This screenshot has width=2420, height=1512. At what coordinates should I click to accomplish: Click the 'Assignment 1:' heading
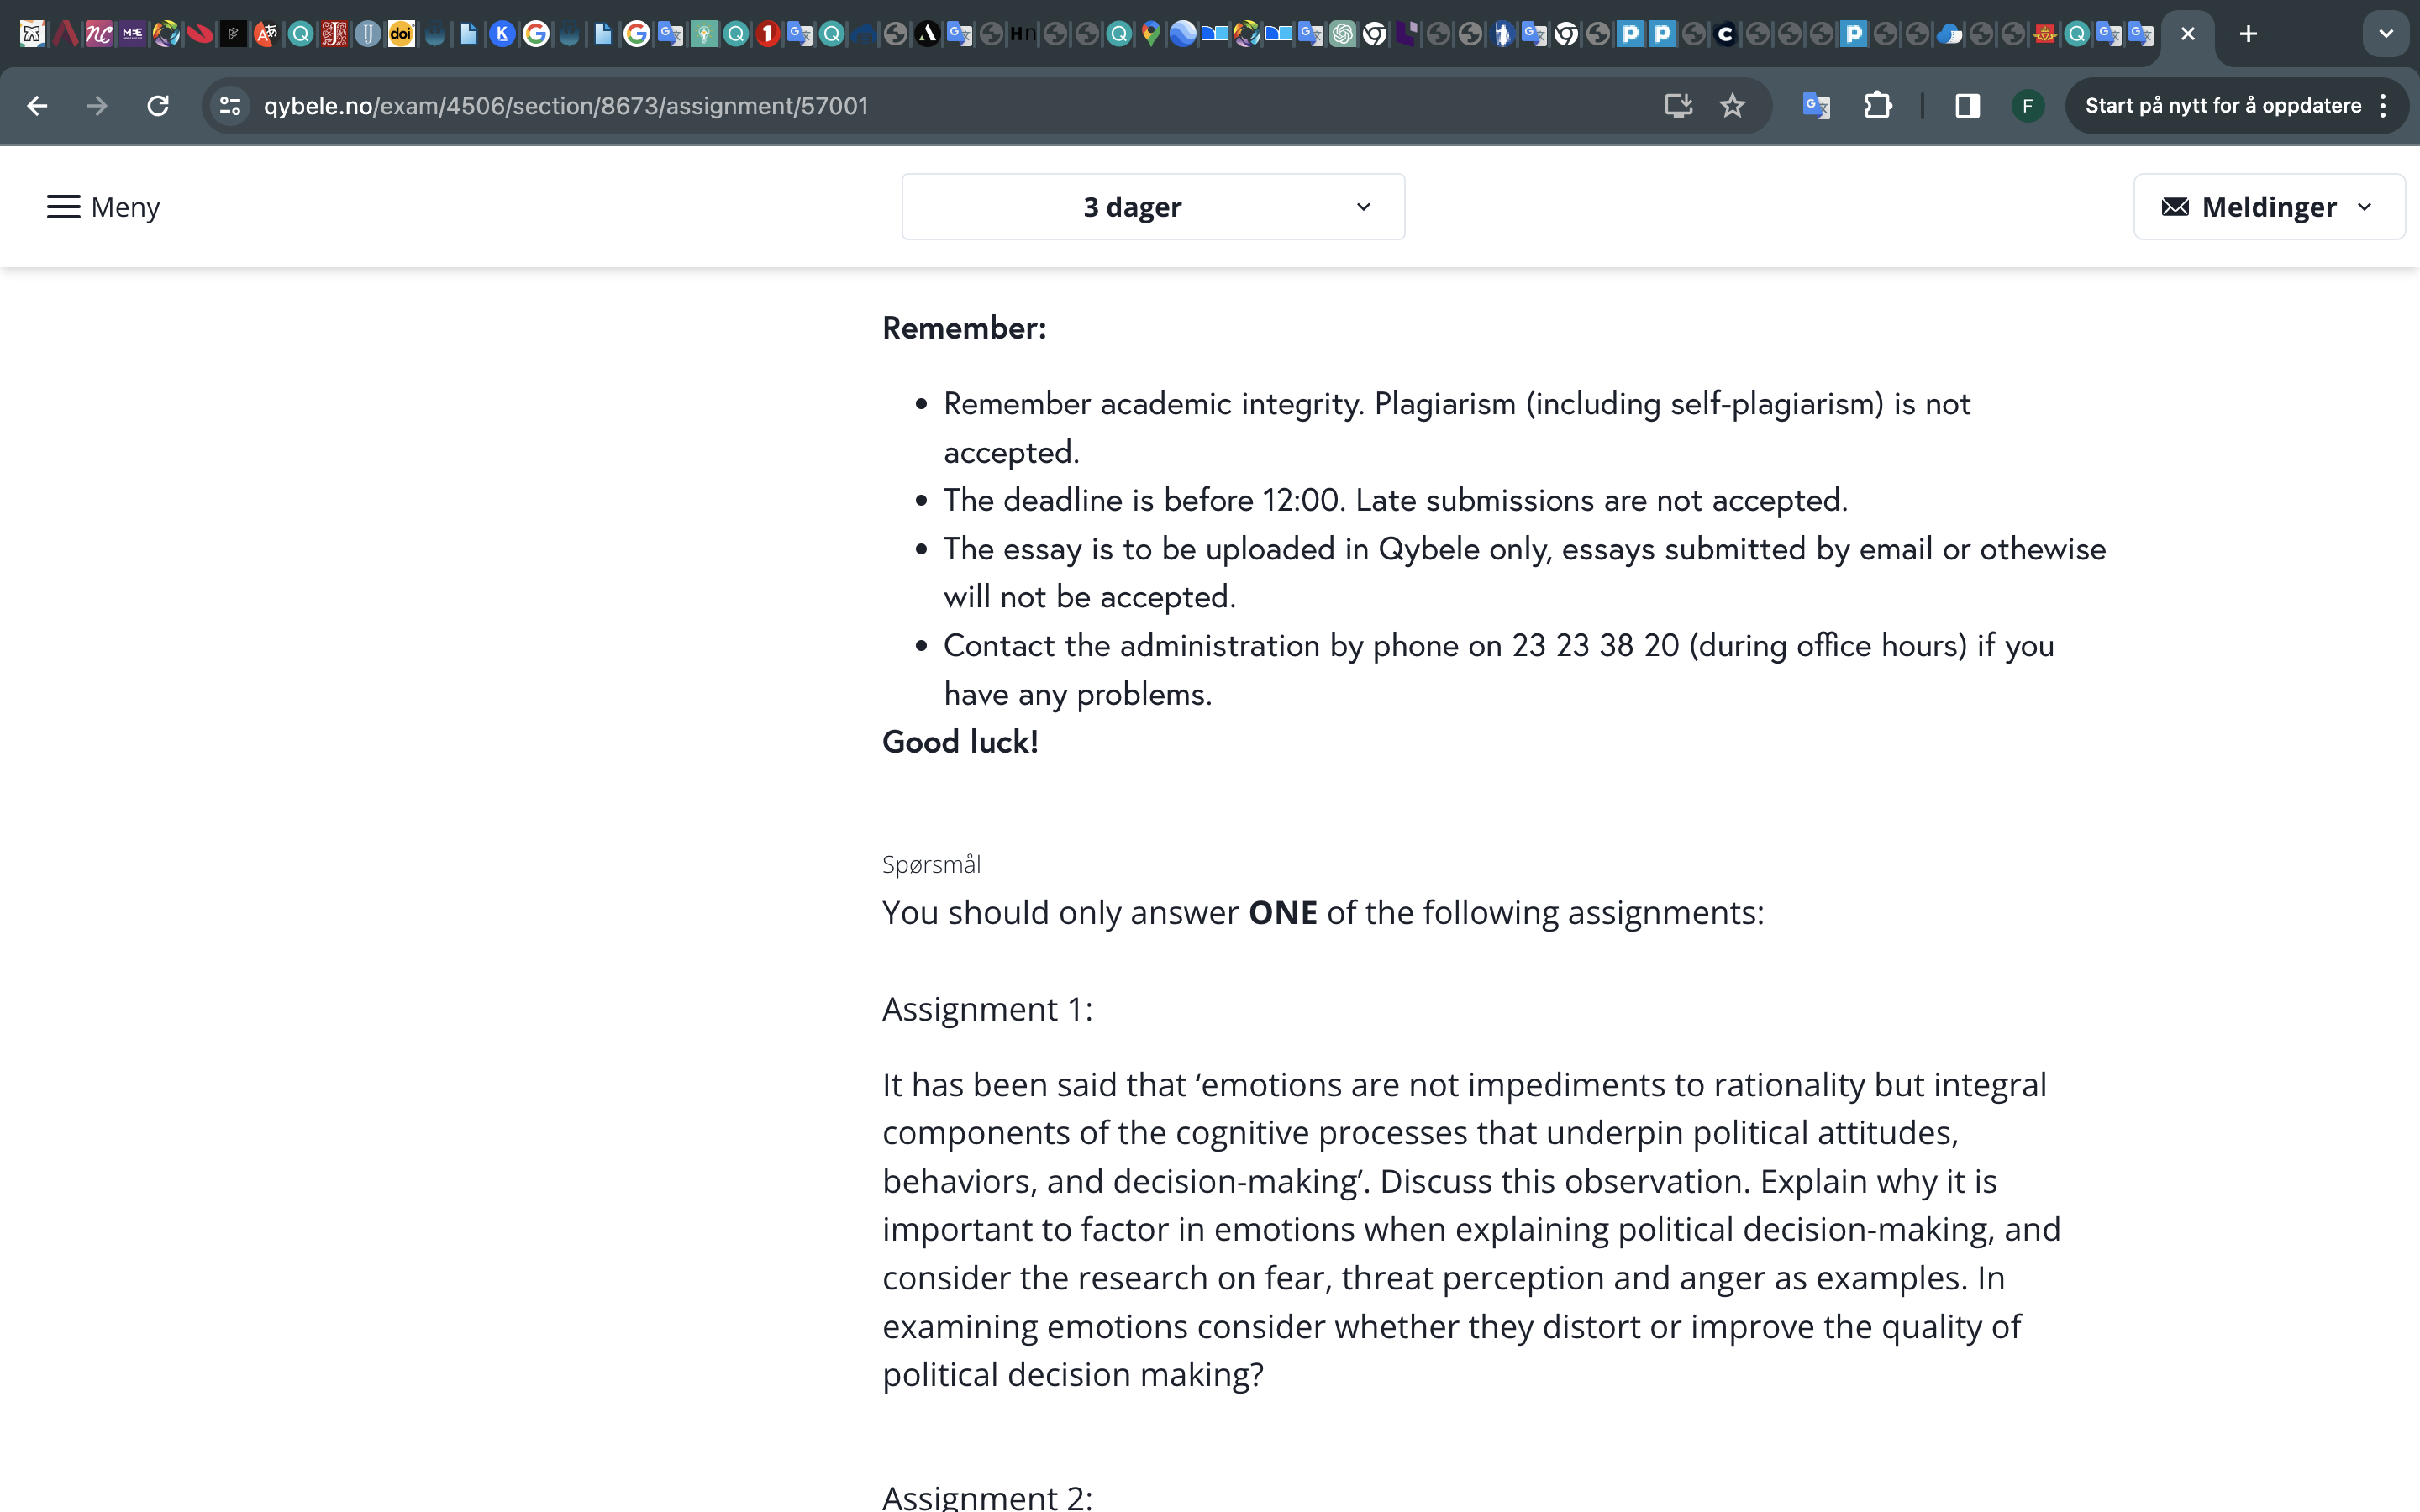click(988, 1009)
